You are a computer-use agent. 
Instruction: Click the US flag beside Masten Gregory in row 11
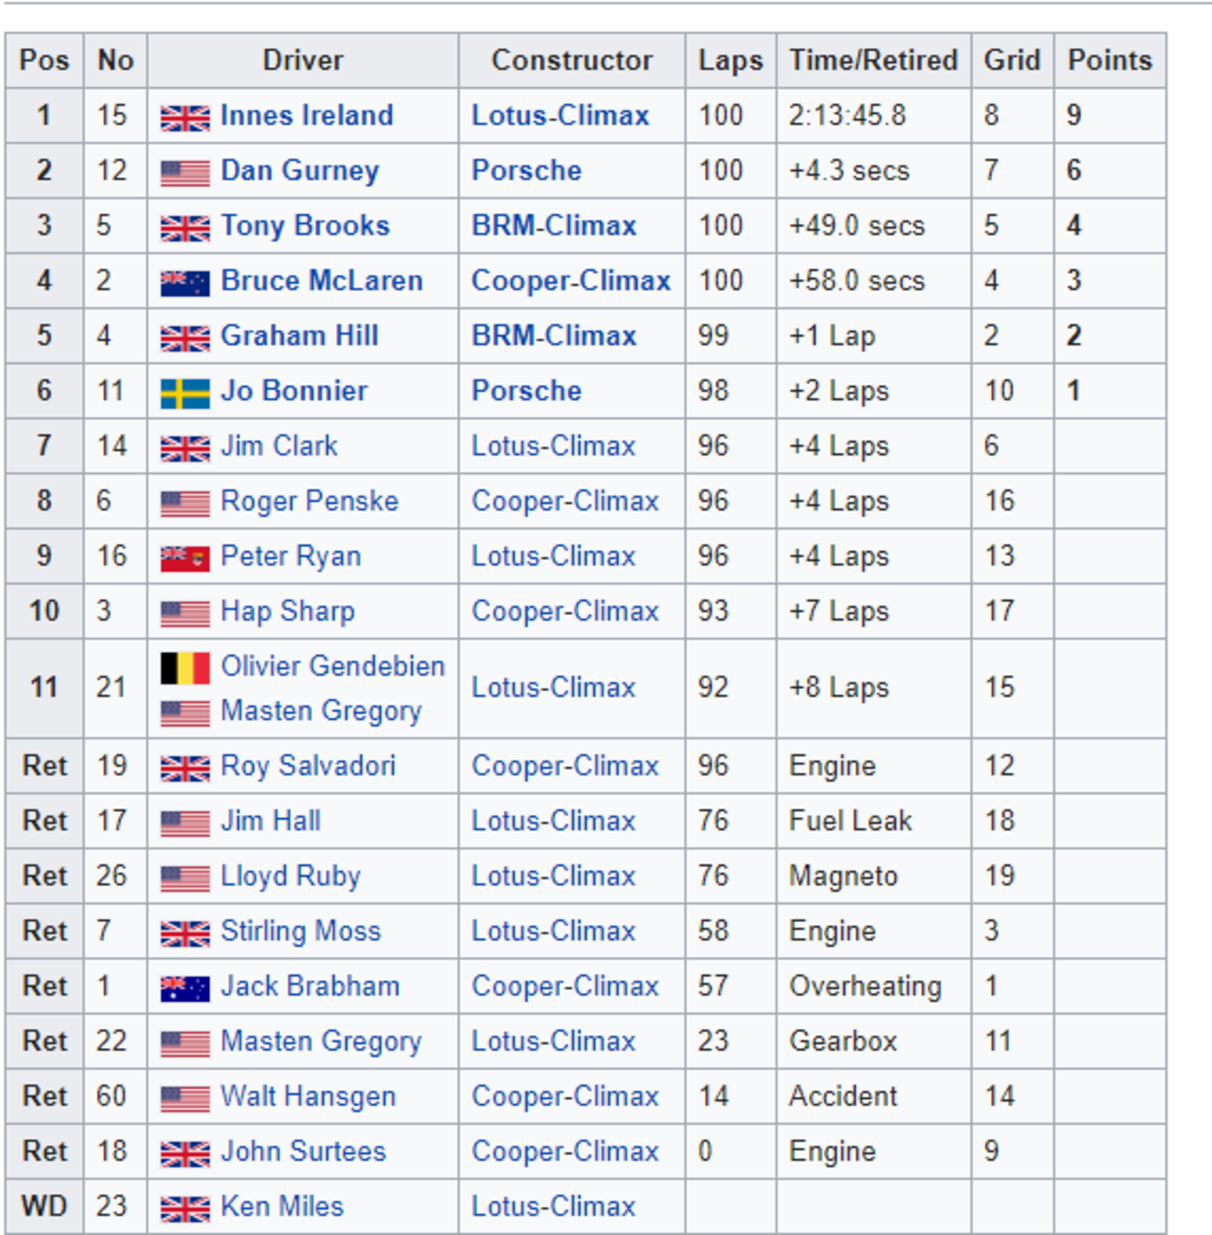pos(185,713)
